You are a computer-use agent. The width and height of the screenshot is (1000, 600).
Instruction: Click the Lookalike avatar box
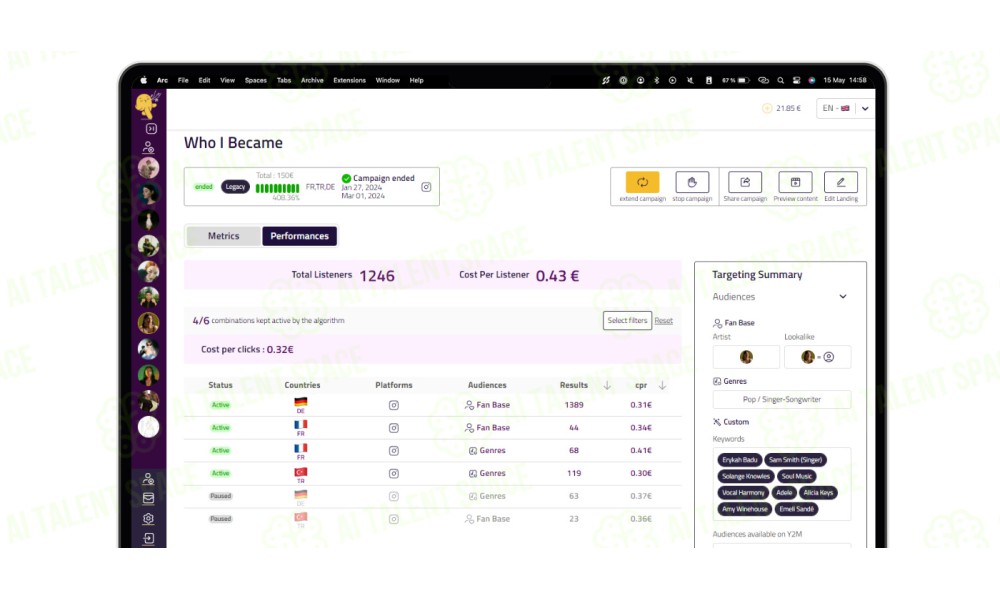(818, 357)
